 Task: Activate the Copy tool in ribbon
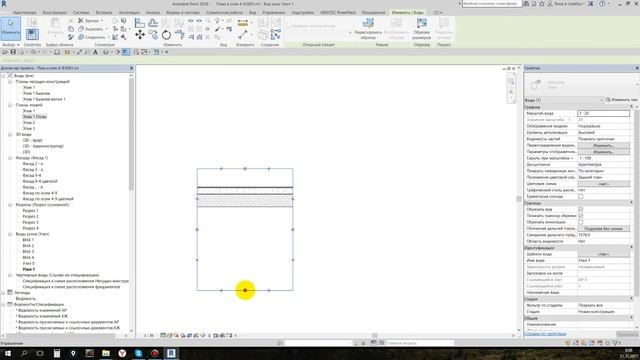coord(153,35)
